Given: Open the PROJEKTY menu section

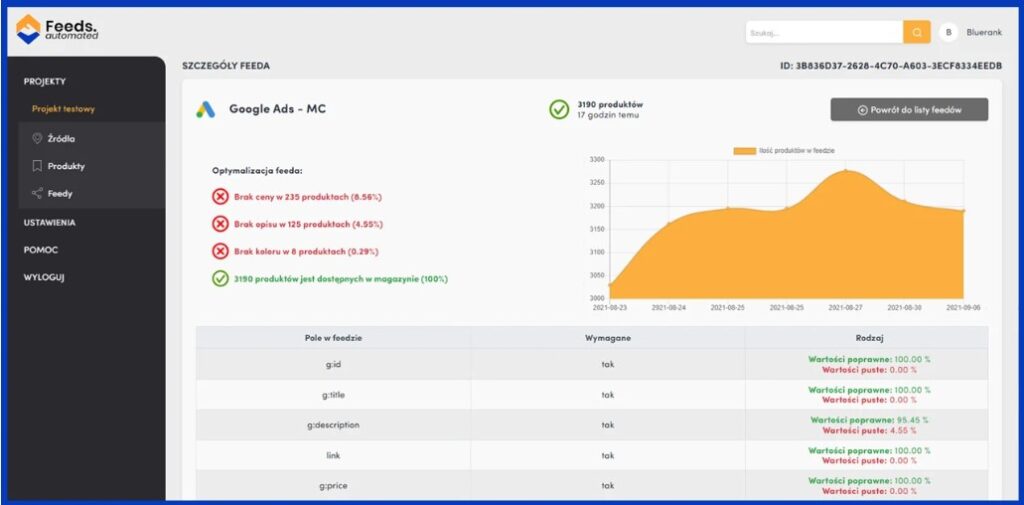Looking at the screenshot, I should [45, 82].
